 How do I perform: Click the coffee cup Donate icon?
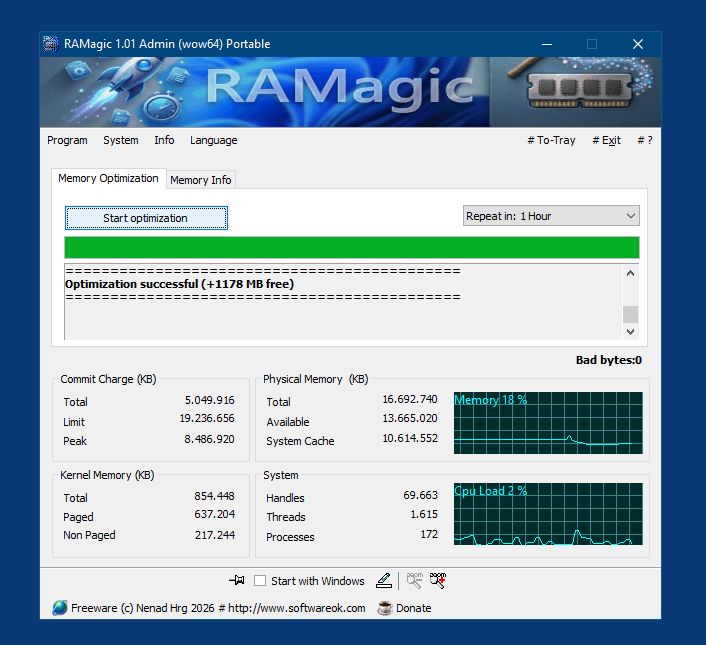point(385,608)
